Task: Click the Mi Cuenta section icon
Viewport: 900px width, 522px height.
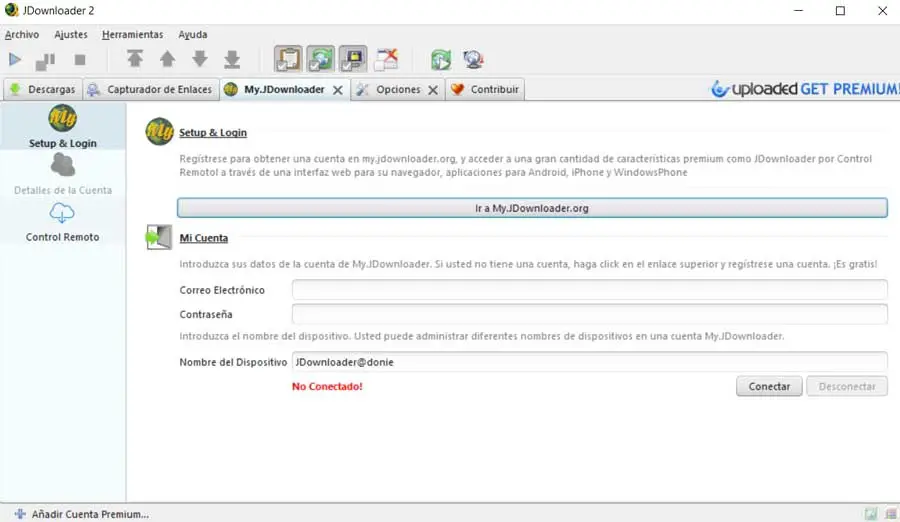Action: 158,237
